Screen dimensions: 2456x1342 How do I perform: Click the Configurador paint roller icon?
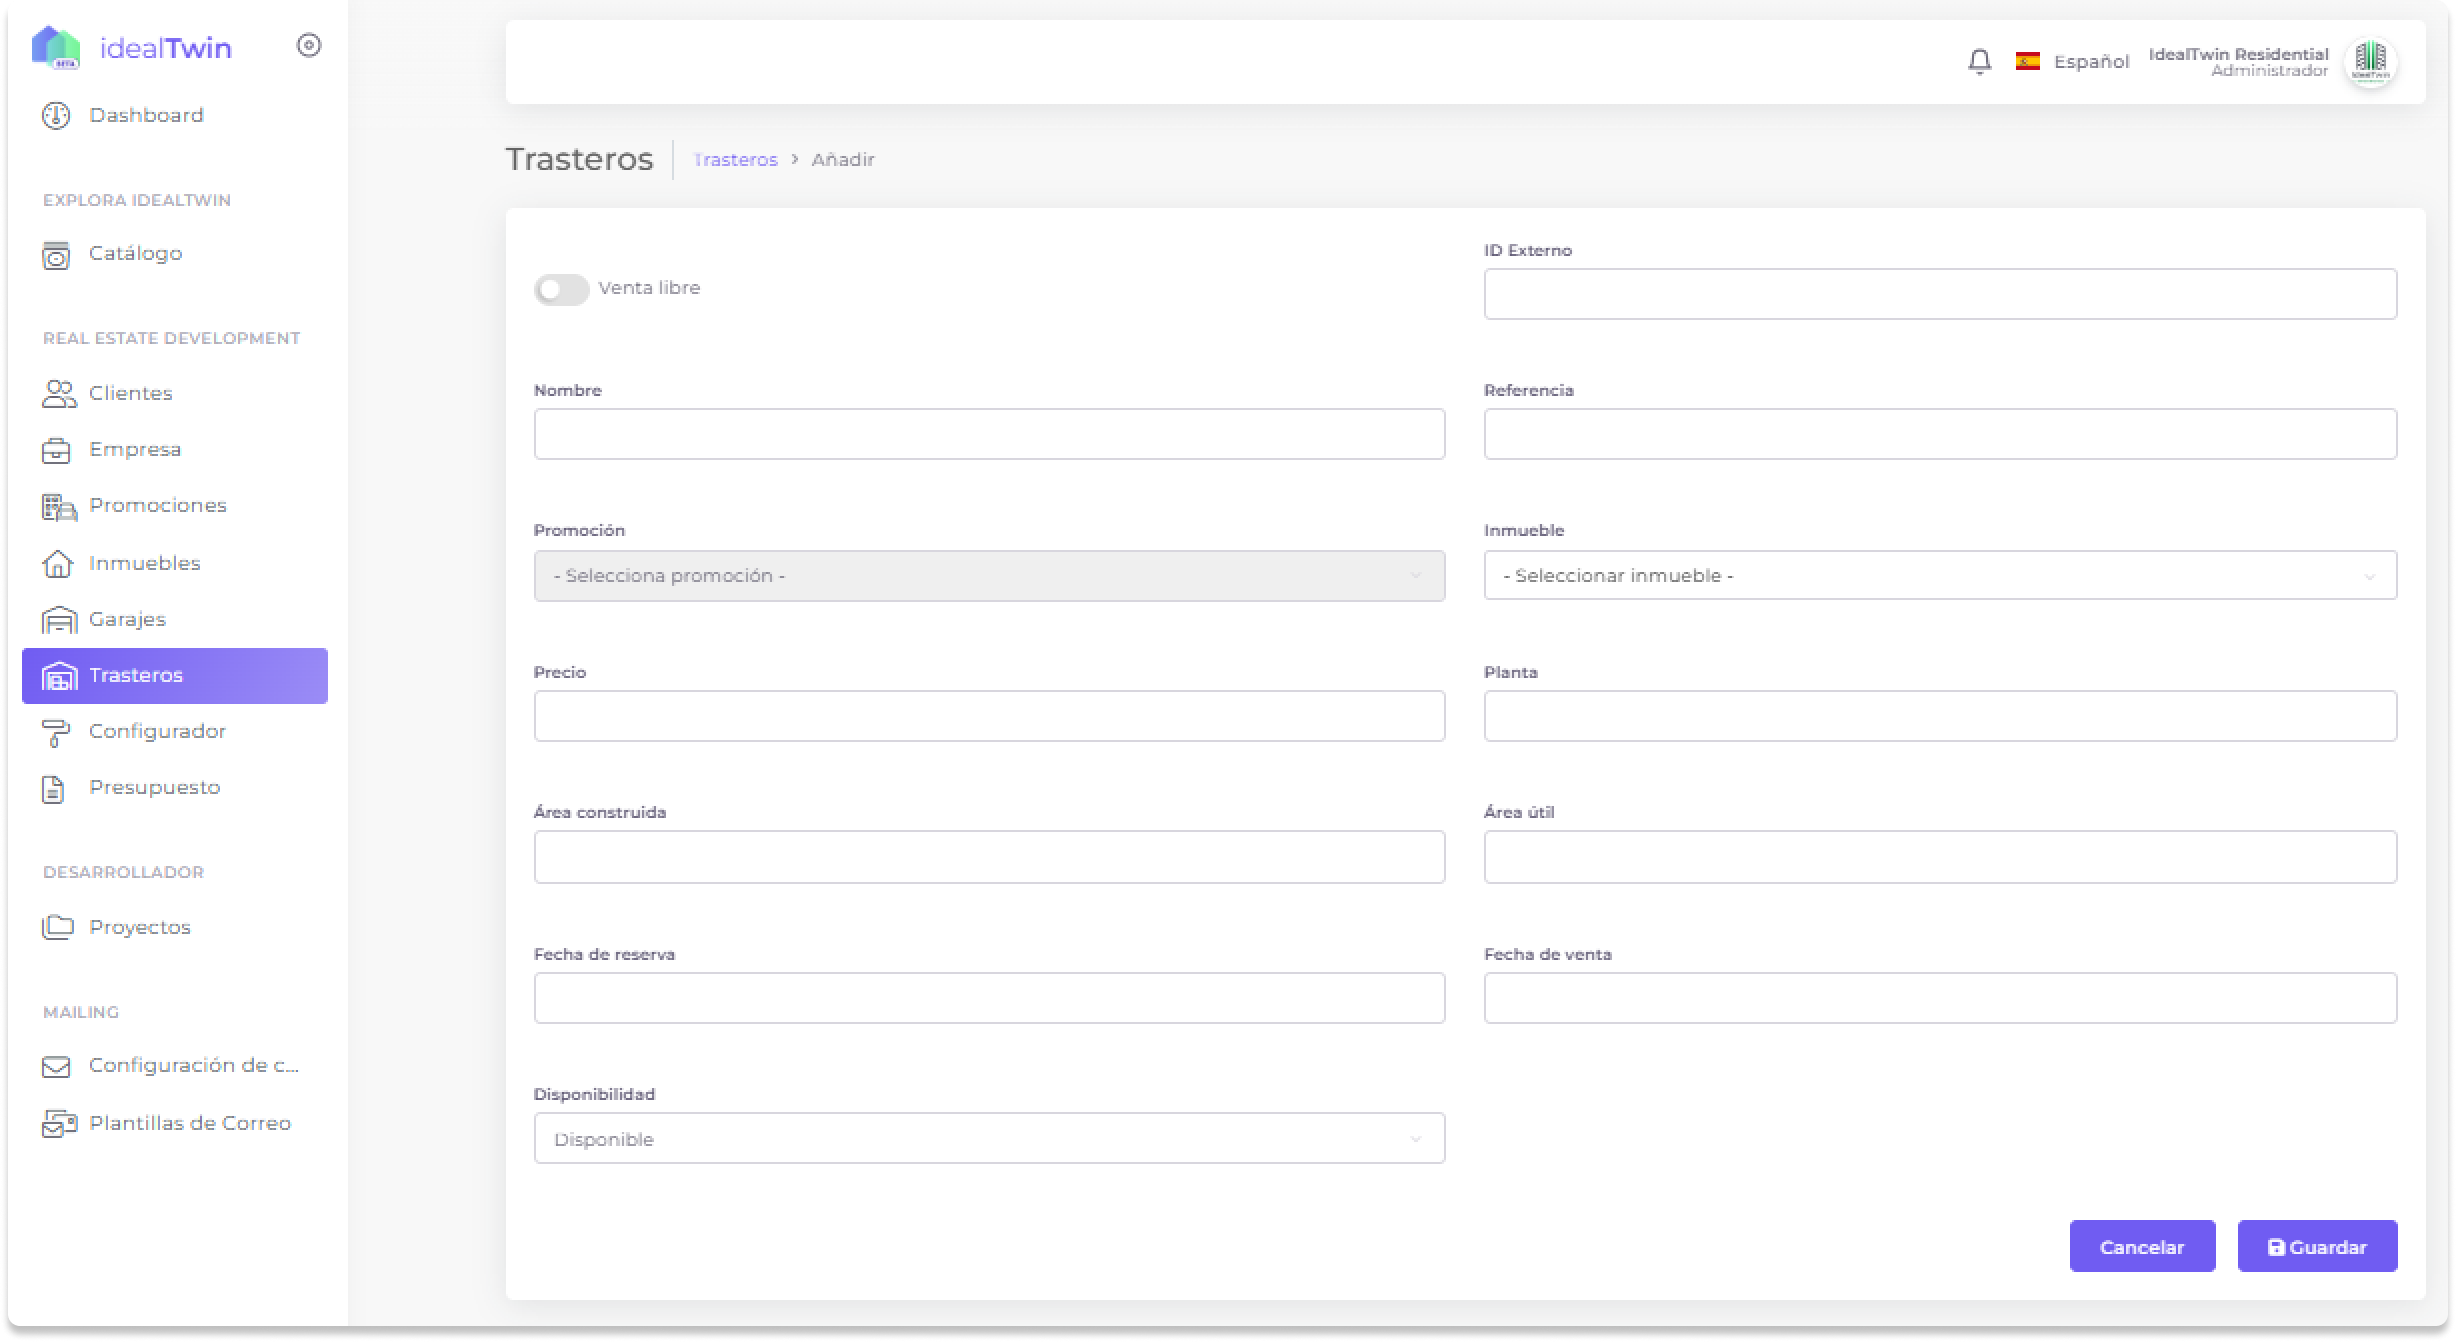click(56, 733)
